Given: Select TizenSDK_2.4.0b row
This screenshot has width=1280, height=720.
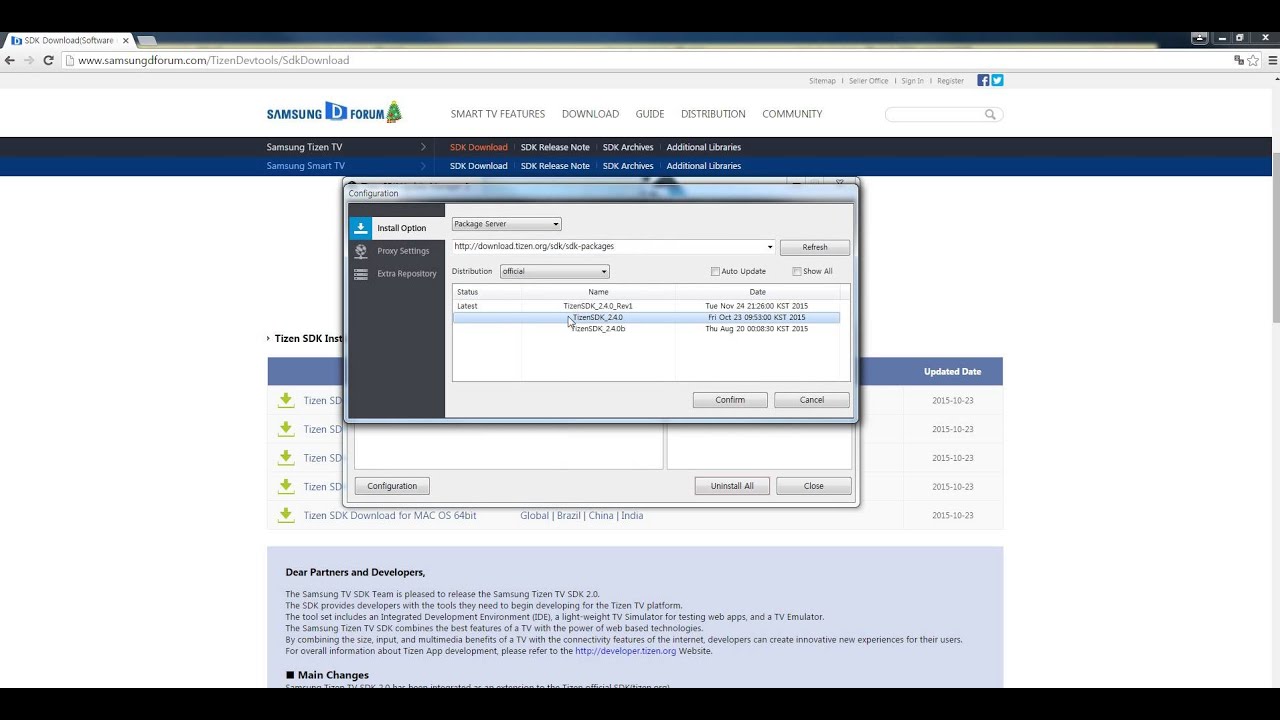Looking at the screenshot, I should (646, 329).
